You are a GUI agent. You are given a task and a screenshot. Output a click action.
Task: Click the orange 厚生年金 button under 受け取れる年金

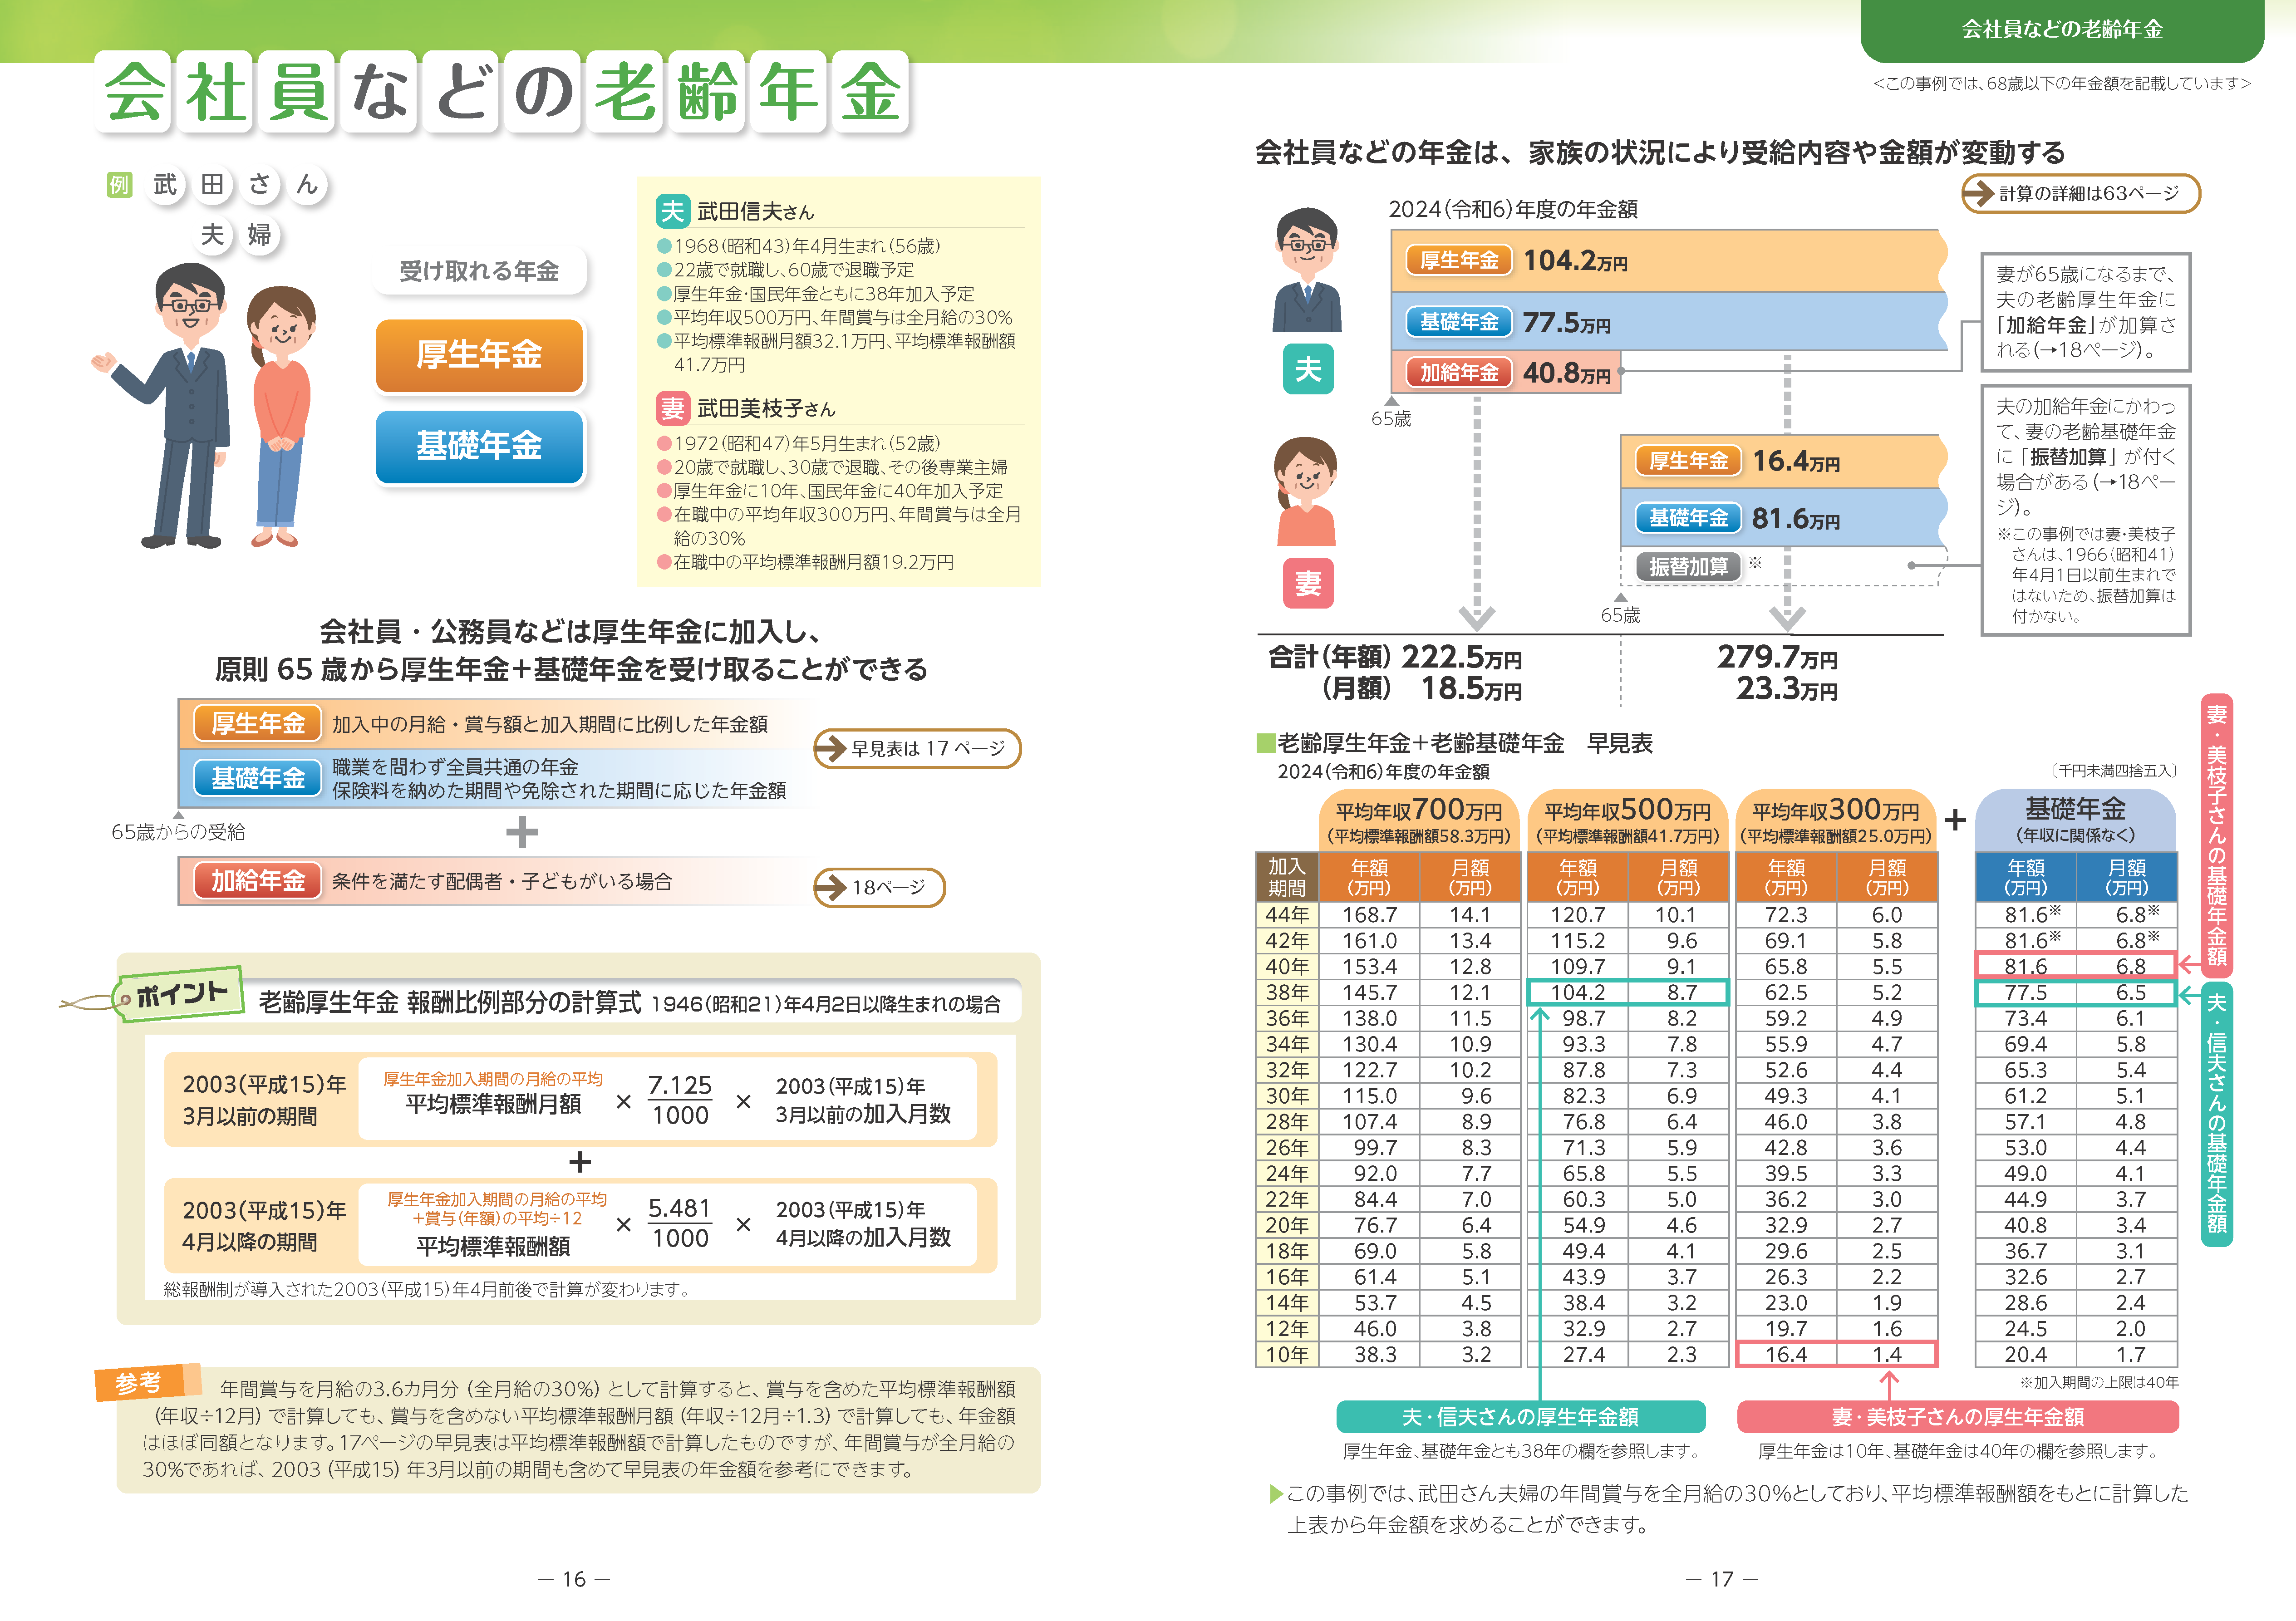tap(479, 355)
